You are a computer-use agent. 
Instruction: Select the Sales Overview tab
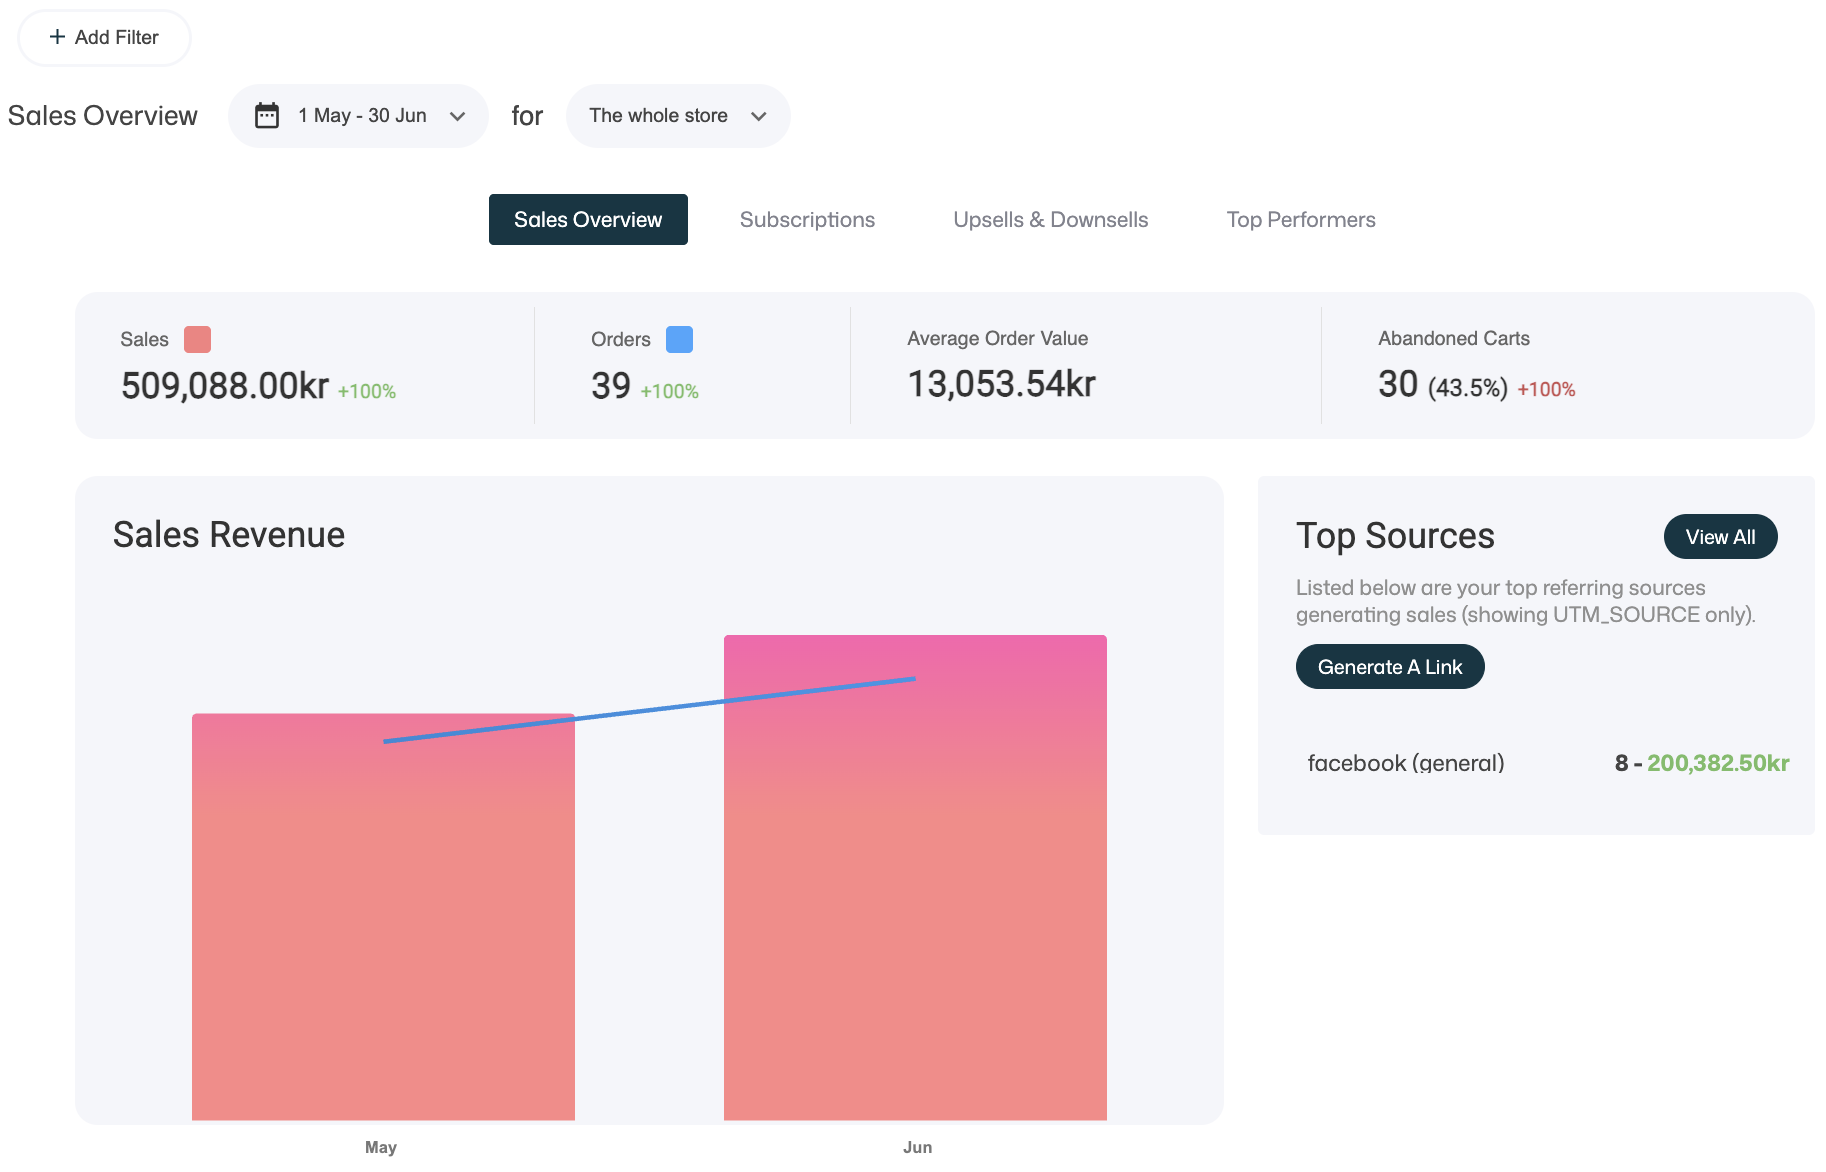(588, 220)
